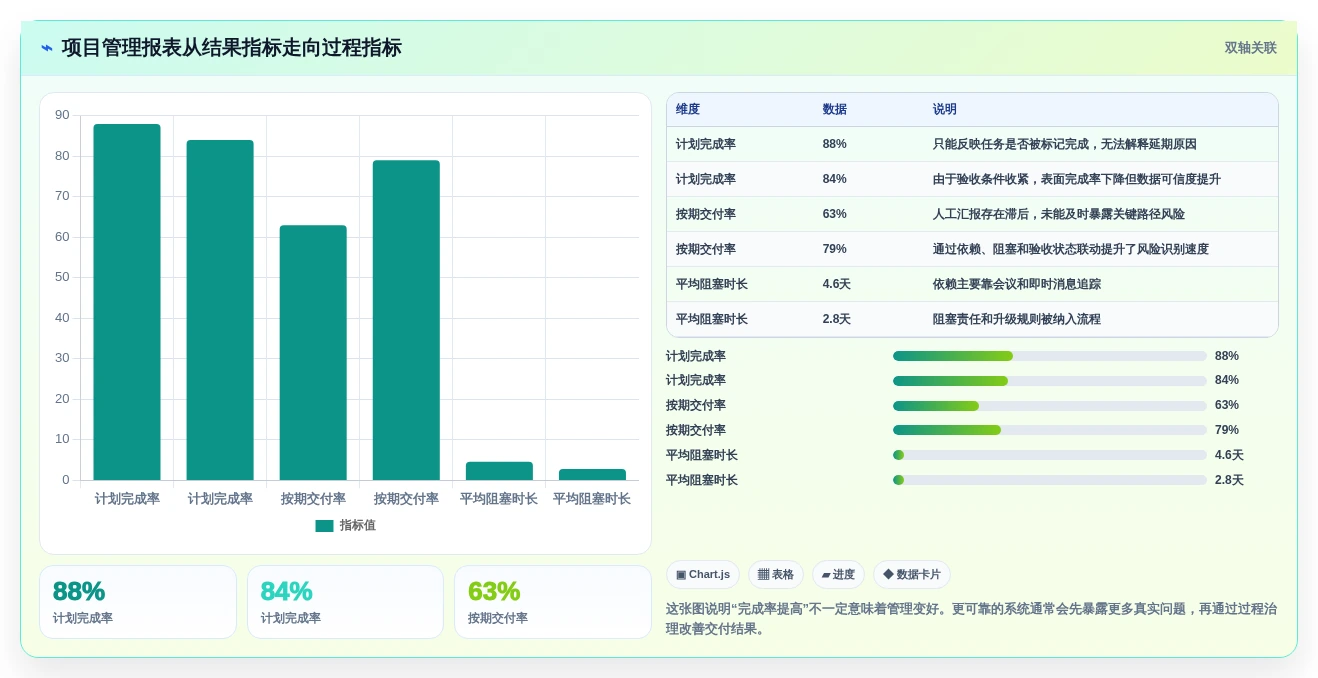Click table cell 通过依赖、阻塞和验收状态联动提升了风险识别速度

coord(1070,249)
